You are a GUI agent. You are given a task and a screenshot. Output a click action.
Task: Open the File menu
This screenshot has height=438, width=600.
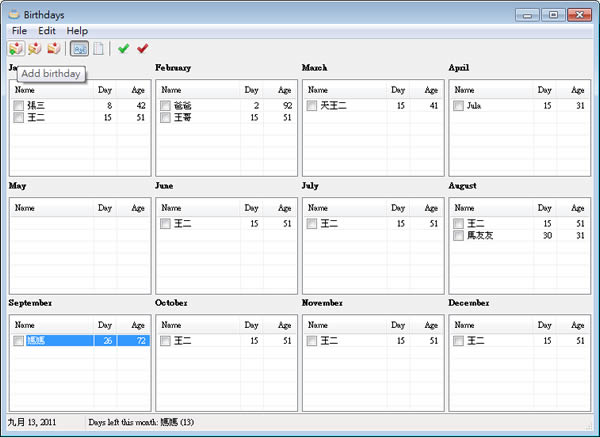point(19,31)
